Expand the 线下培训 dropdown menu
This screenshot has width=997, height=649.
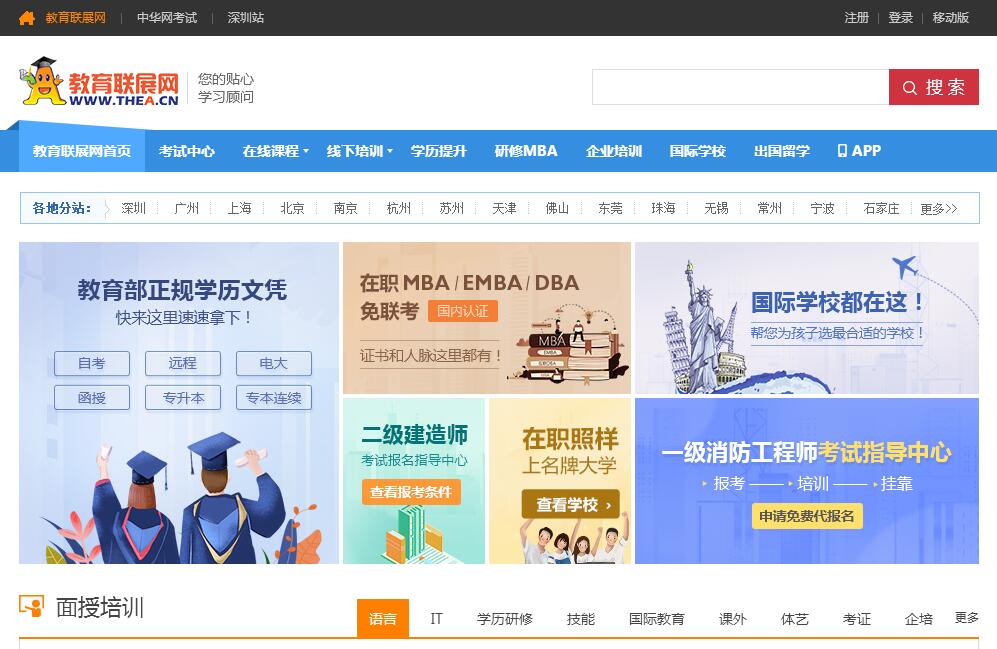[x=359, y=151]
